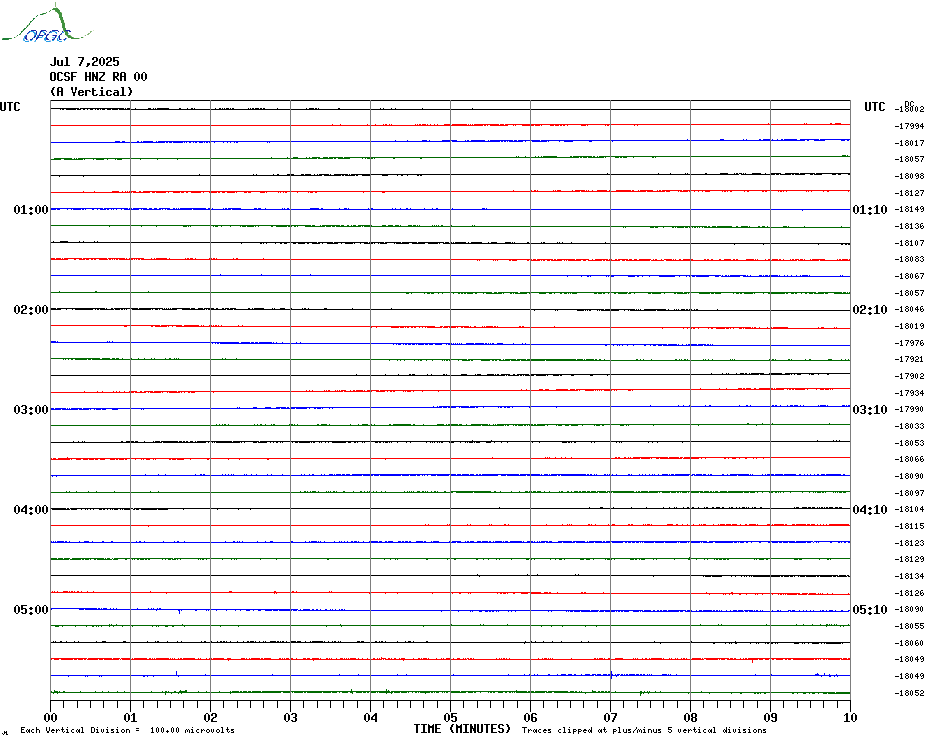The width and height of the screenshot is (930, 744).
Task: Click the 09 minute axis label
Action: coord(770,718)
